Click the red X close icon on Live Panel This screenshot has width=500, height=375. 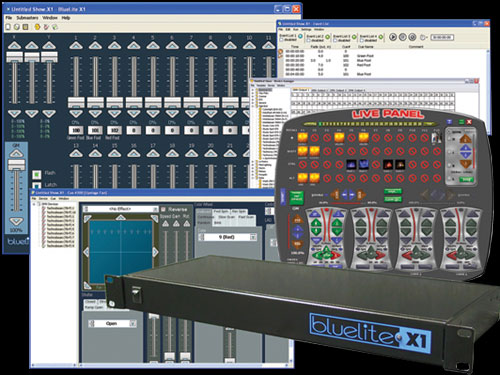469,122
